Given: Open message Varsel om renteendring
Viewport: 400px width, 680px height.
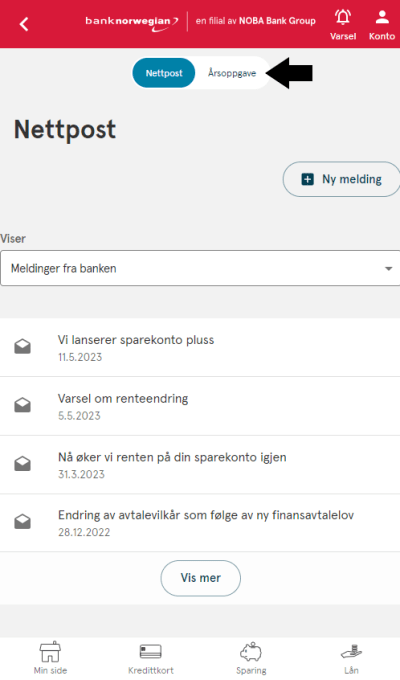Looking at the screenshot, I should 200,406.
